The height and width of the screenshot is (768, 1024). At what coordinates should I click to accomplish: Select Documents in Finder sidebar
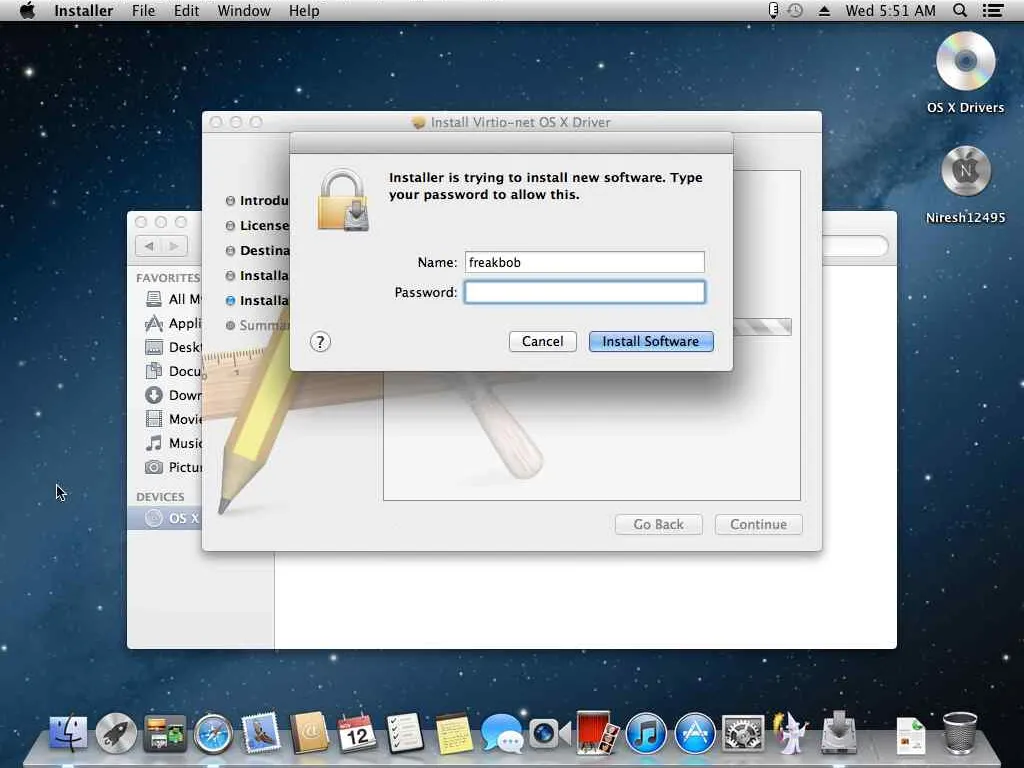(x=173, y=372)
